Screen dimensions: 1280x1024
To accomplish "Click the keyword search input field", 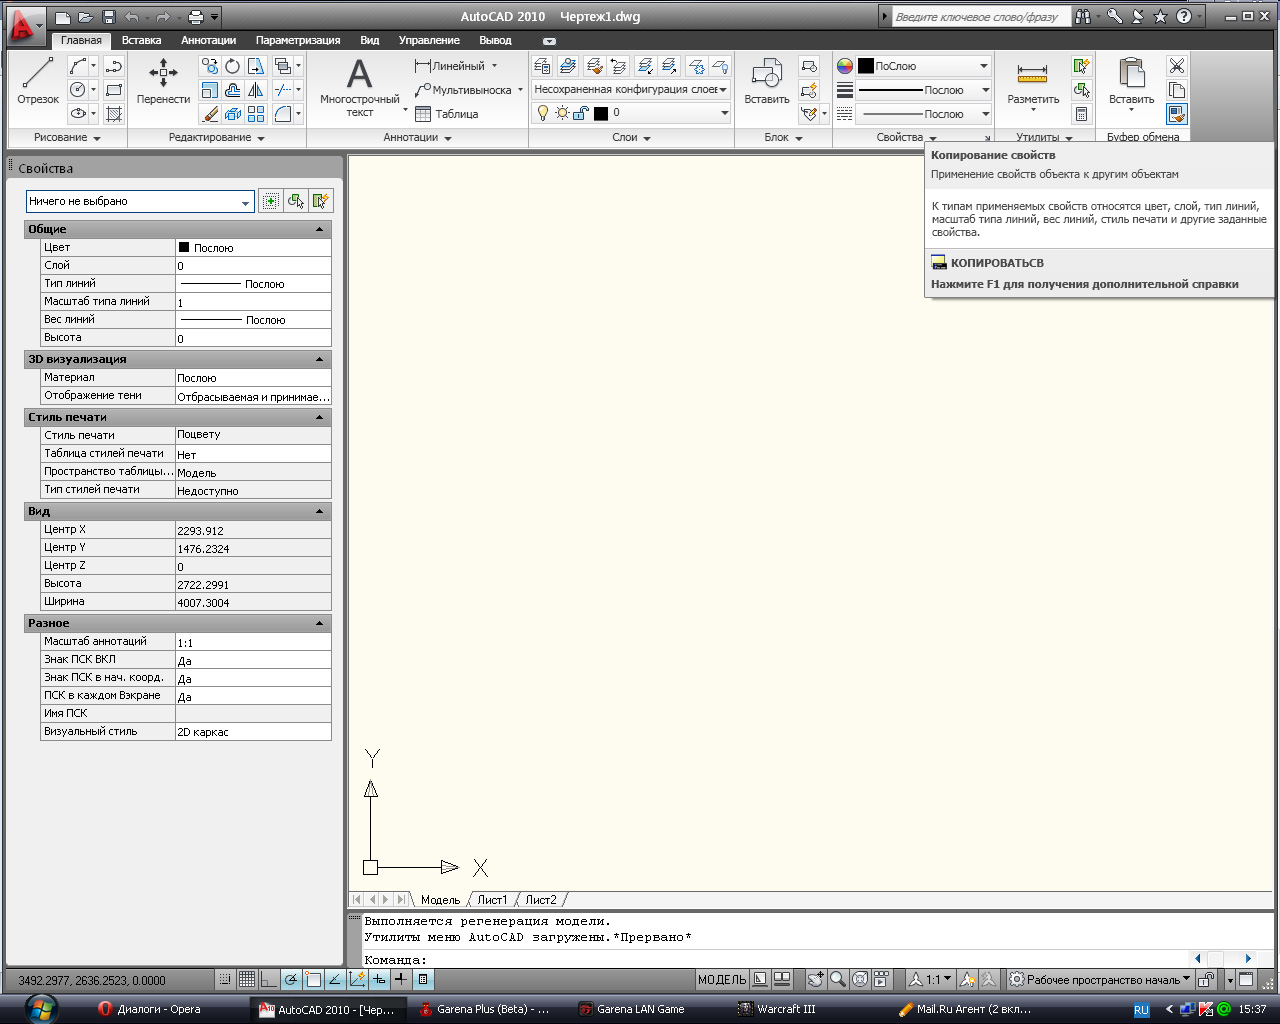I will pos(980,17).
